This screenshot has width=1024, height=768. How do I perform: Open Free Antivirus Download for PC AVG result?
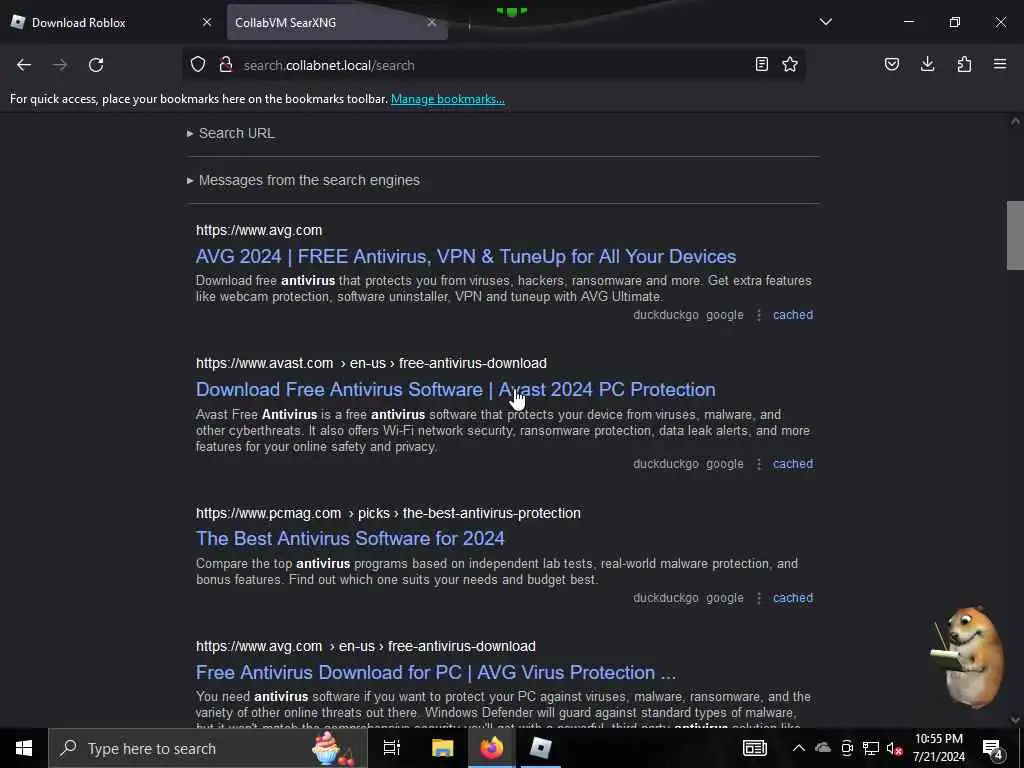coord(436,672)
